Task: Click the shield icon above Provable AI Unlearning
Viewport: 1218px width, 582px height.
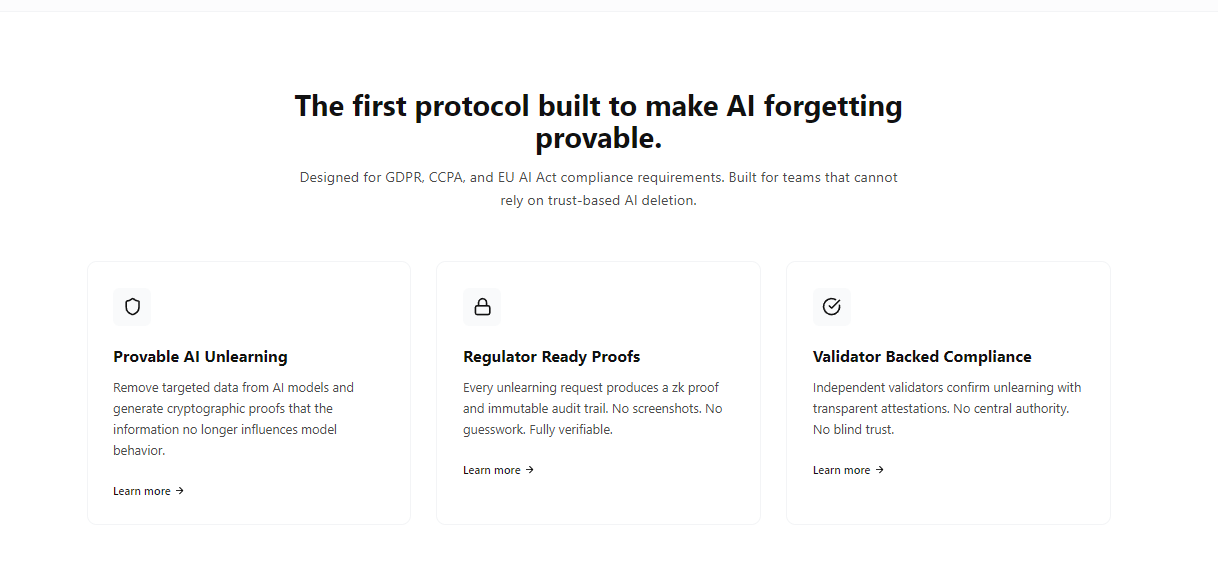Action: pyautogui.click(x=132, y=307)
